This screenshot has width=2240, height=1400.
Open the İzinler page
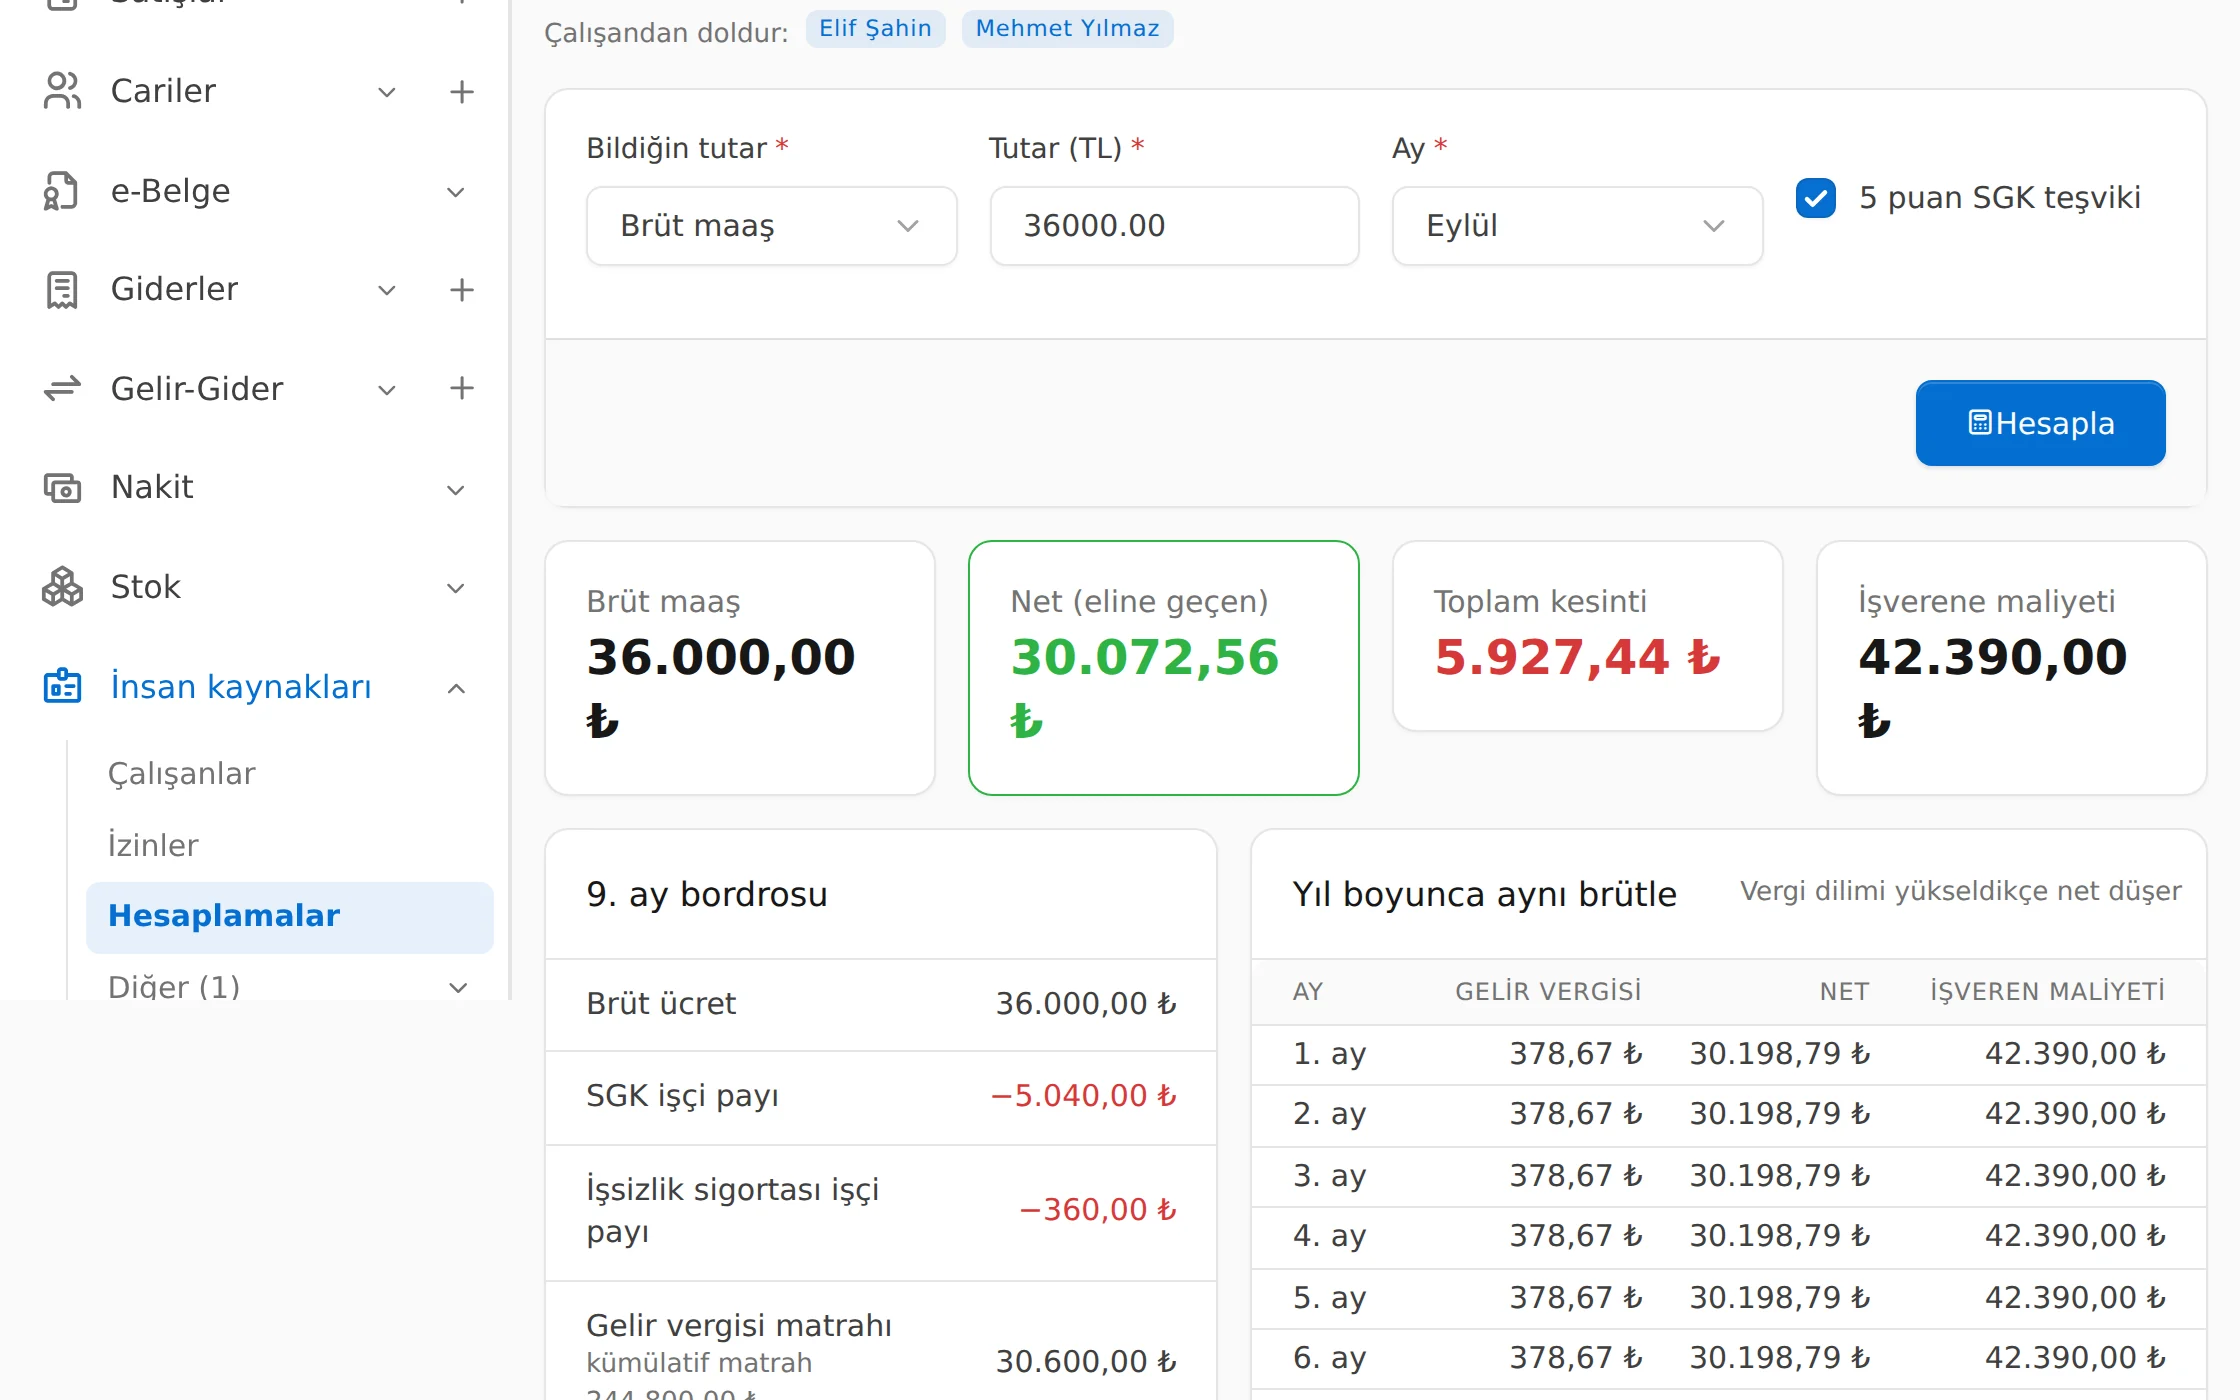(x=153, y=845)
